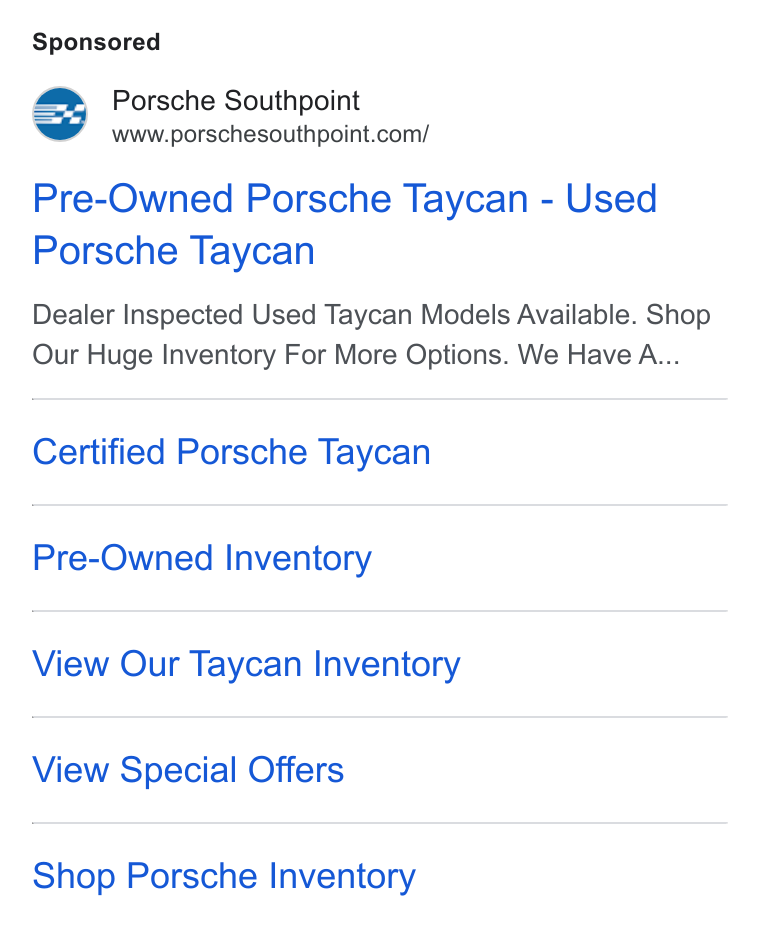Click the www.porschesouthpoint.com URL text

[x=270, y=134]
